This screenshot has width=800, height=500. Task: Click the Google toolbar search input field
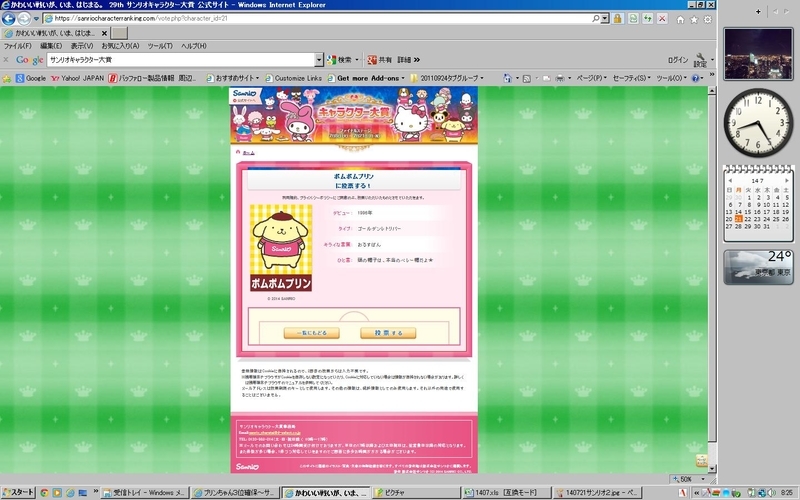coord(181,60)
